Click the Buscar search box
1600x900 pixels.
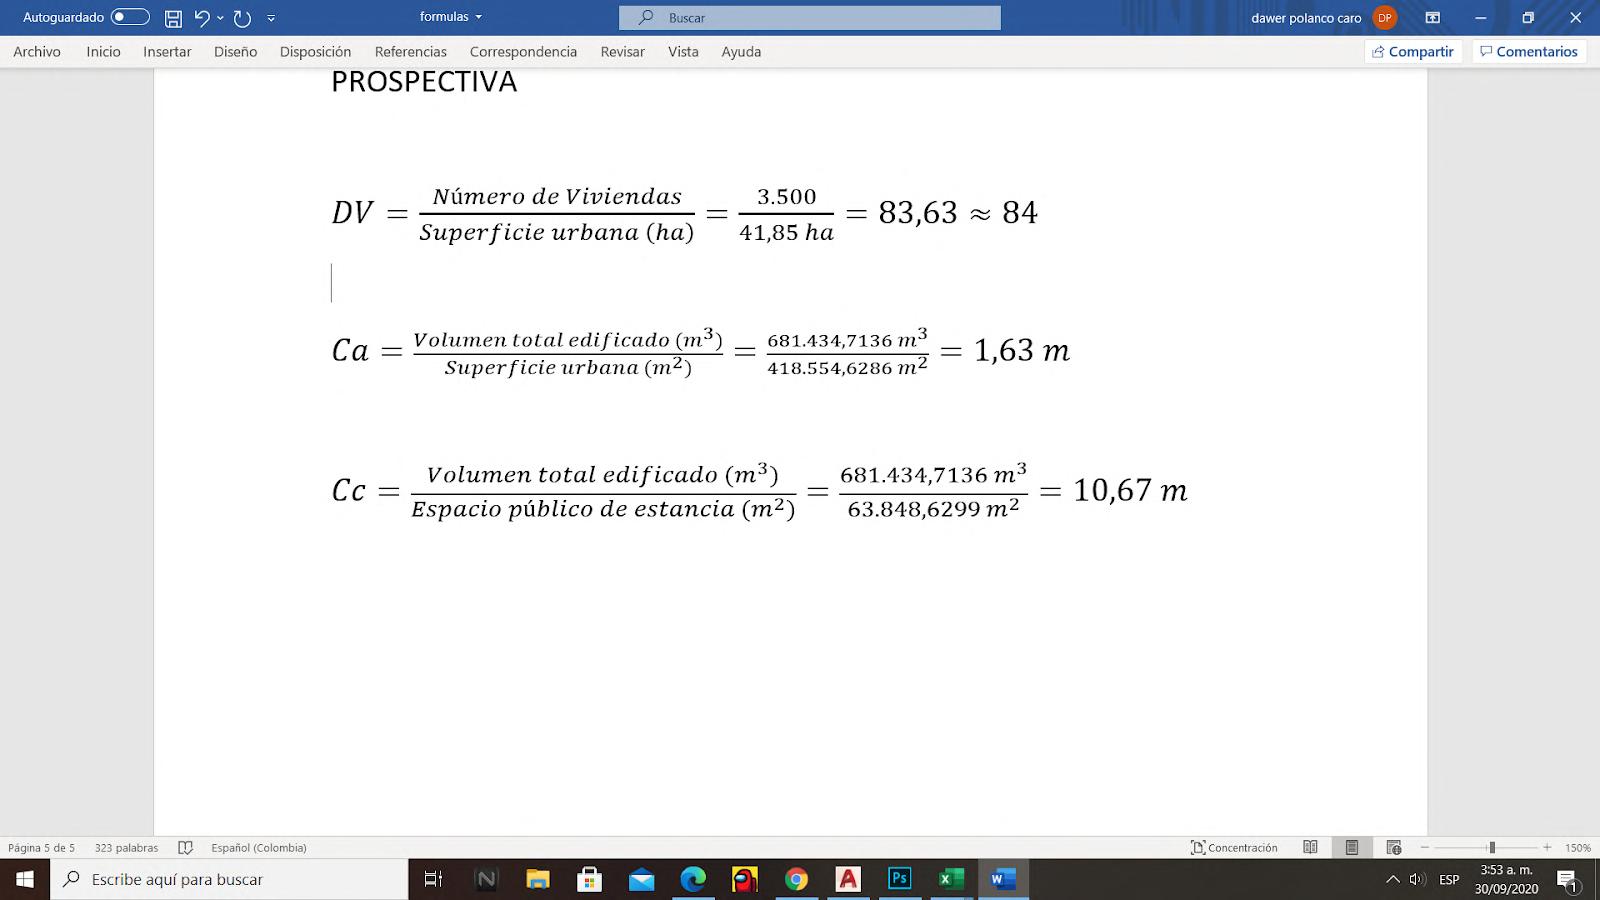click(810, 17)
